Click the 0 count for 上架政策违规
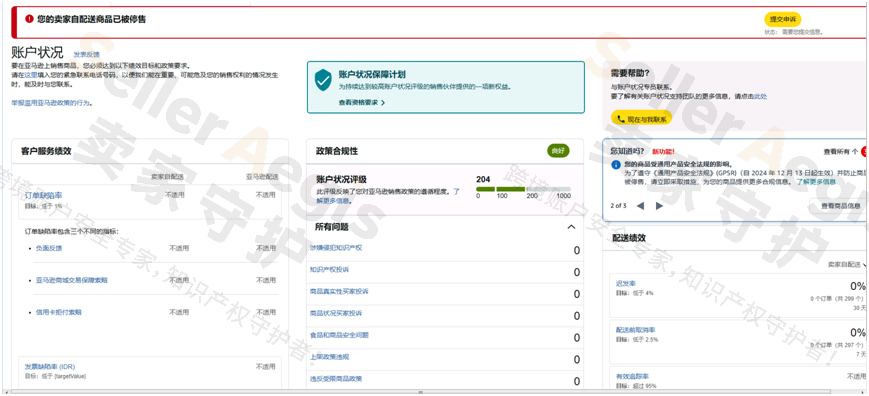869x396 pixels. pos(576,360)
